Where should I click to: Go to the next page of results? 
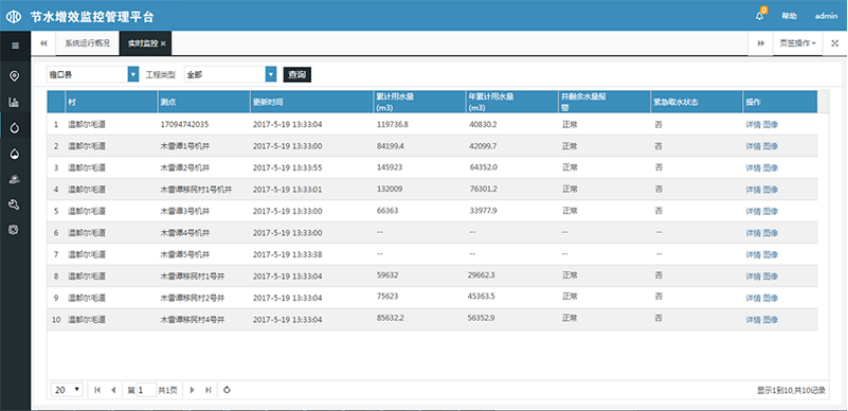191,389
